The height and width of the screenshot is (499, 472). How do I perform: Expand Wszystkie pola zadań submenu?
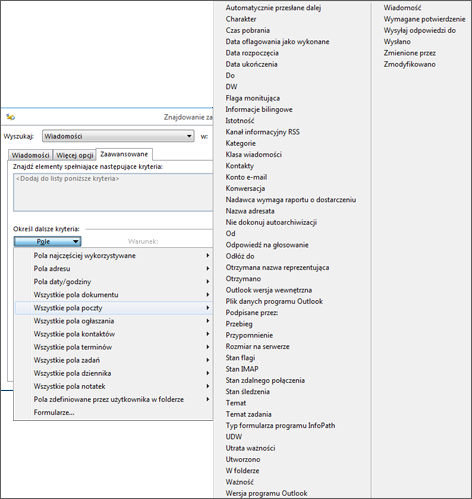tap(114, 360)
